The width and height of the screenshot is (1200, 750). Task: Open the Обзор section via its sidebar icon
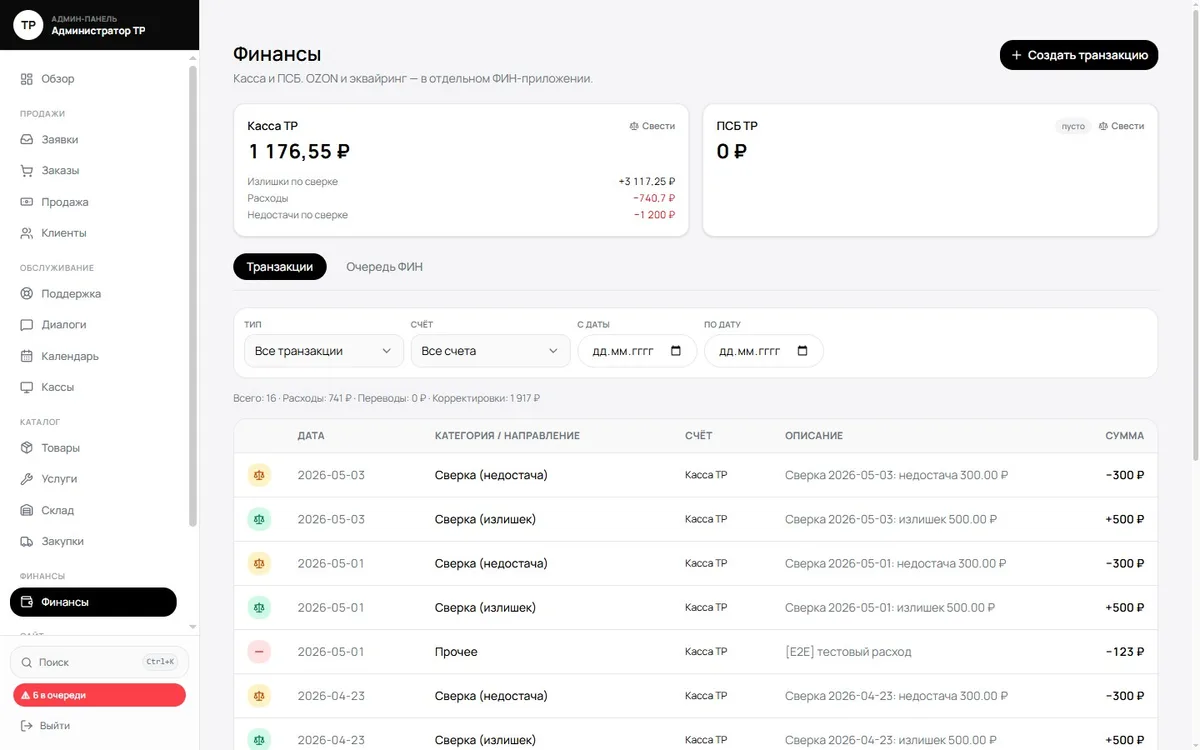pos(27,79)
